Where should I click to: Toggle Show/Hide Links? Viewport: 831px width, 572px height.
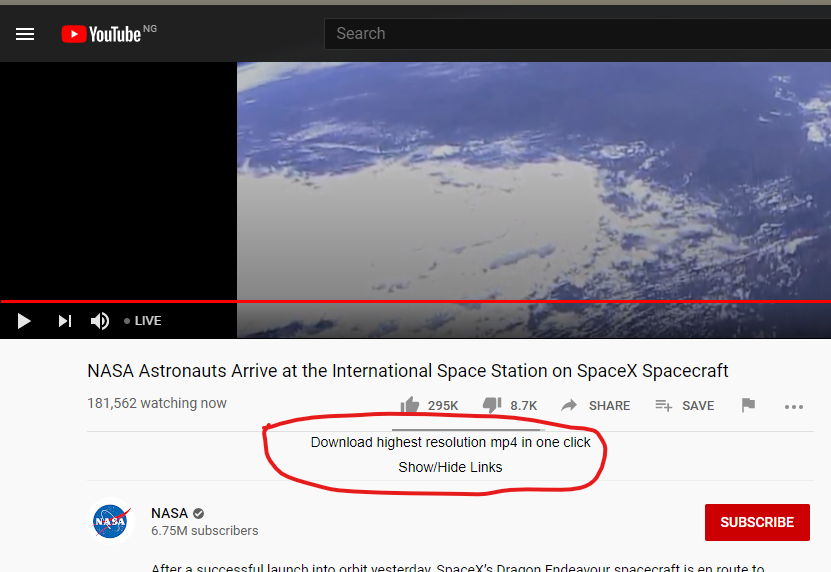pos(450,467)
